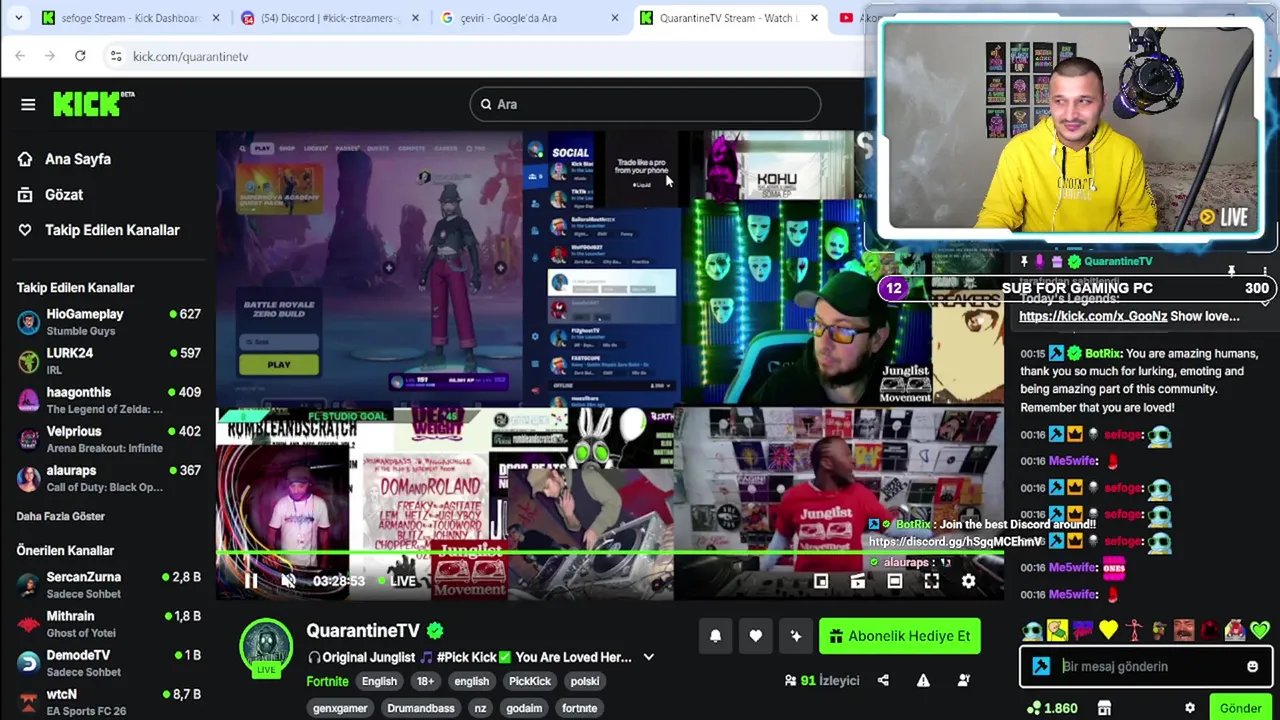Viewport: 1280px width, 720px height.
Task: Open QuarantineTV avatar with LIVE badge
Action: pyautogui.click(x=266, y=648)
